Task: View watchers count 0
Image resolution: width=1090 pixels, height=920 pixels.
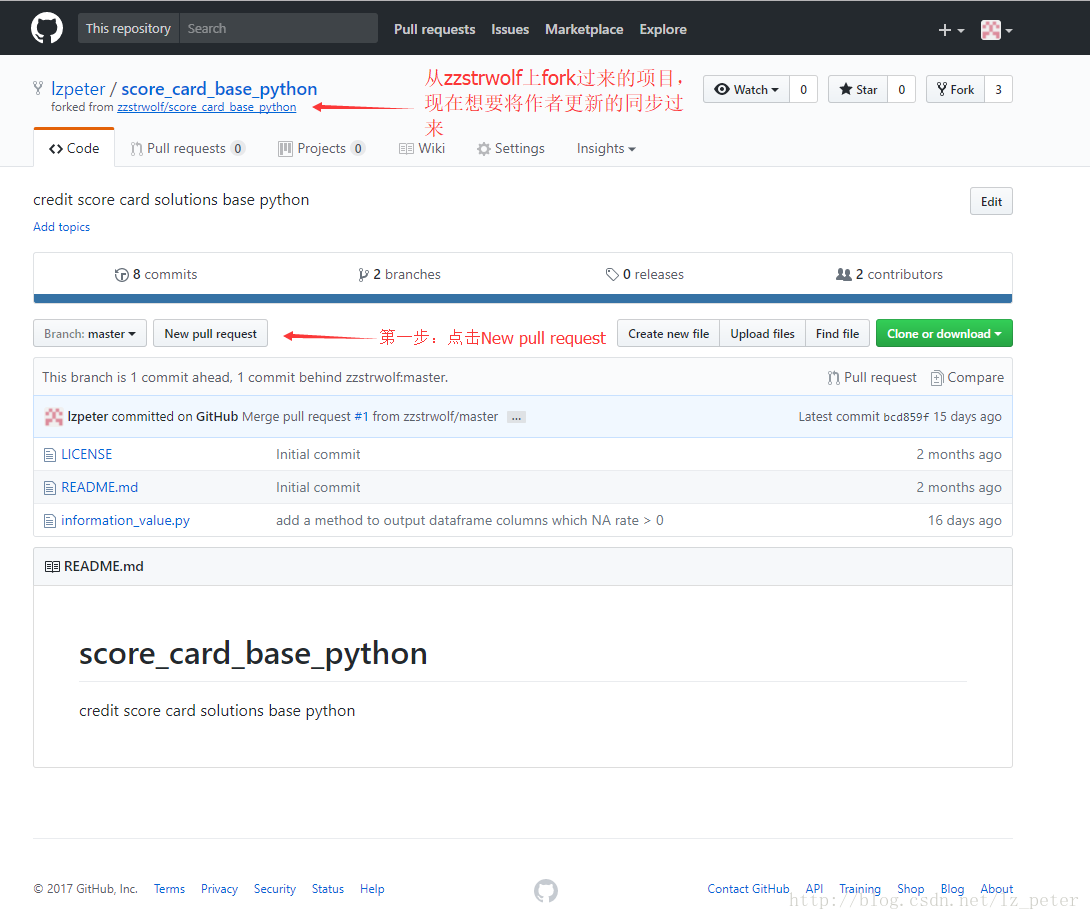Action: pyautogui.click(x=804, y=89)
